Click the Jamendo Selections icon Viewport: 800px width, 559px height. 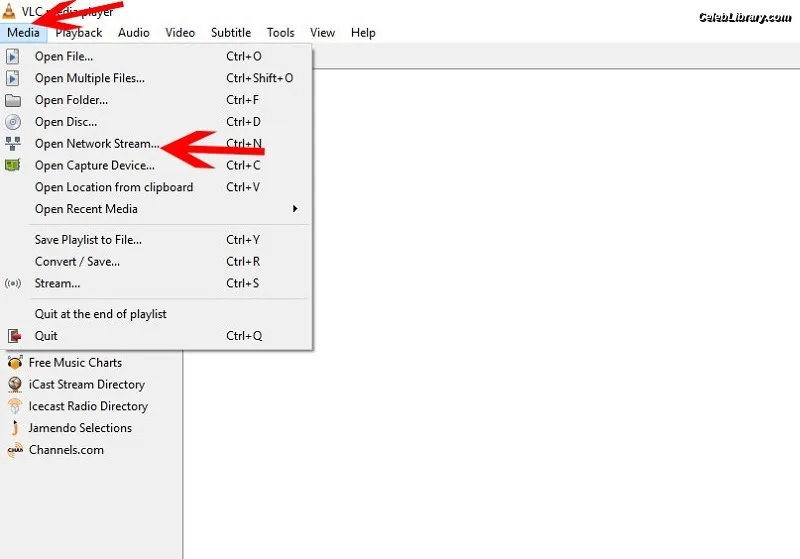[x=15, y=428]
